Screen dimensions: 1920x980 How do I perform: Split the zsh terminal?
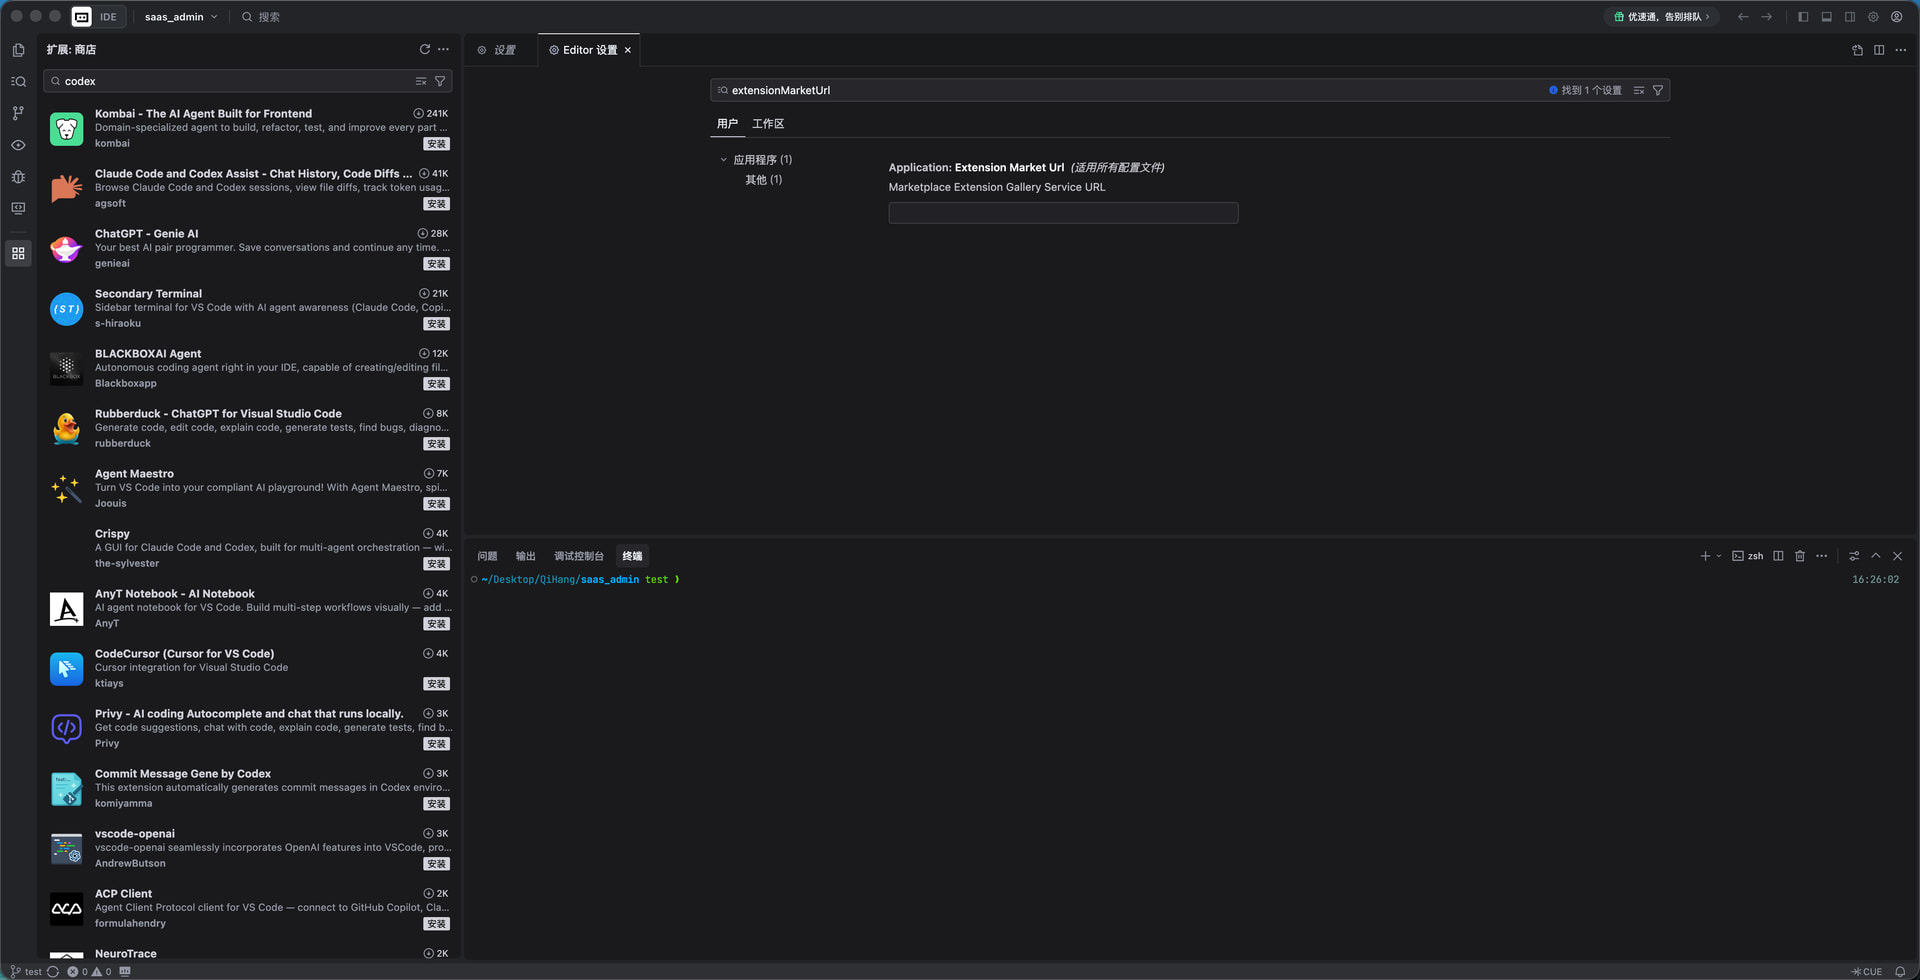pyautogui.click(x=1778, y=556)
